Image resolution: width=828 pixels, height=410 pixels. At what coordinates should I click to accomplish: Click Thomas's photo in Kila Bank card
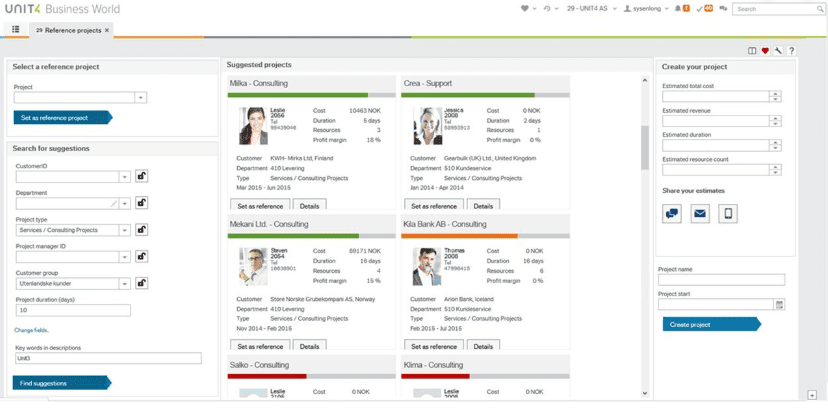tap(427, 267)
